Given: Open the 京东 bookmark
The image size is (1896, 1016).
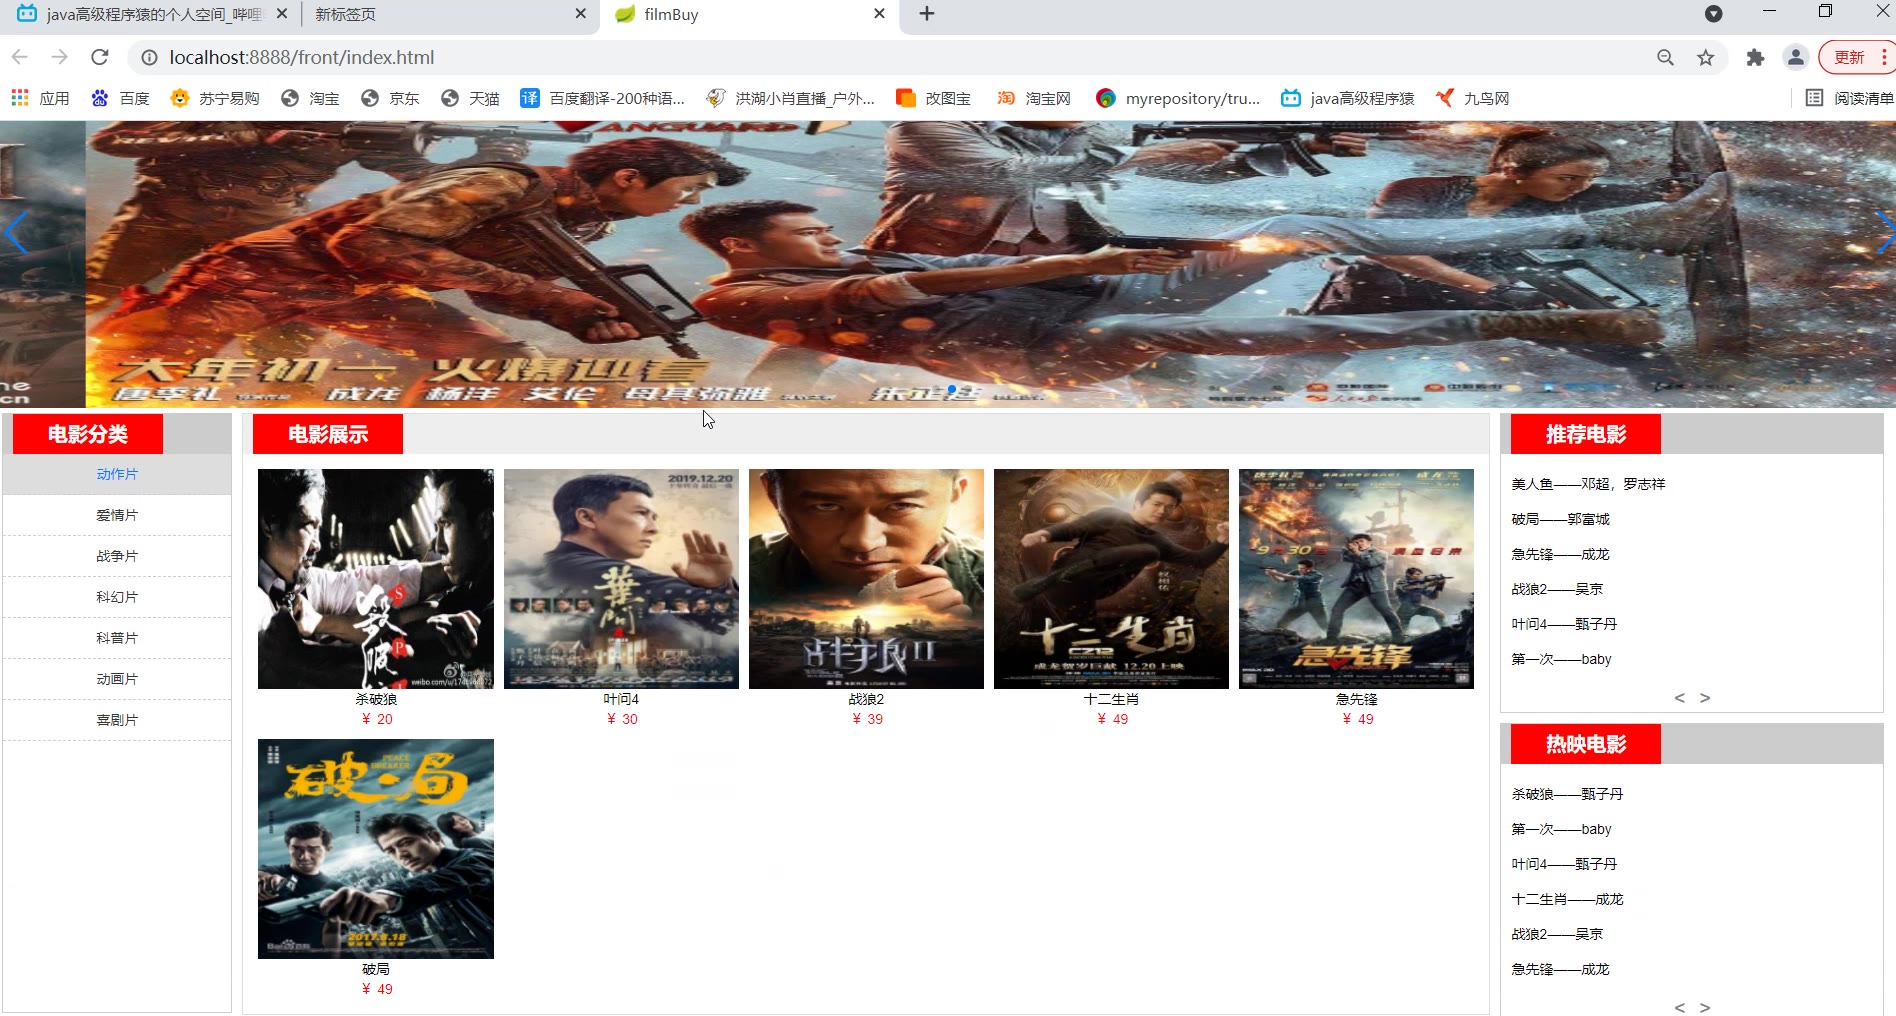Looking at the screenshot, I should 391,98.
